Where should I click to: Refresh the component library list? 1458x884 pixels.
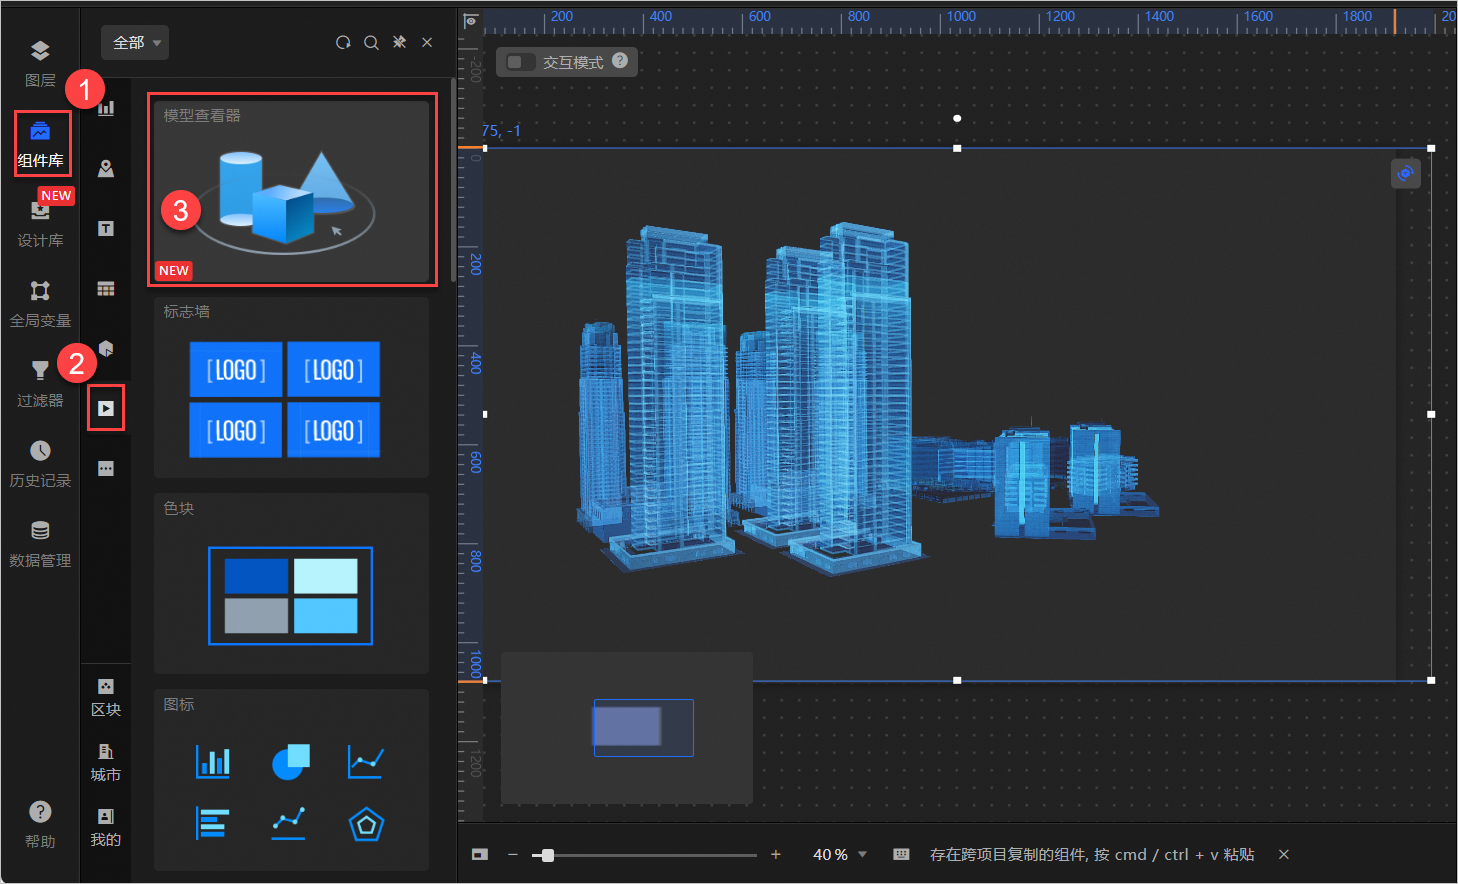(343, 42)
